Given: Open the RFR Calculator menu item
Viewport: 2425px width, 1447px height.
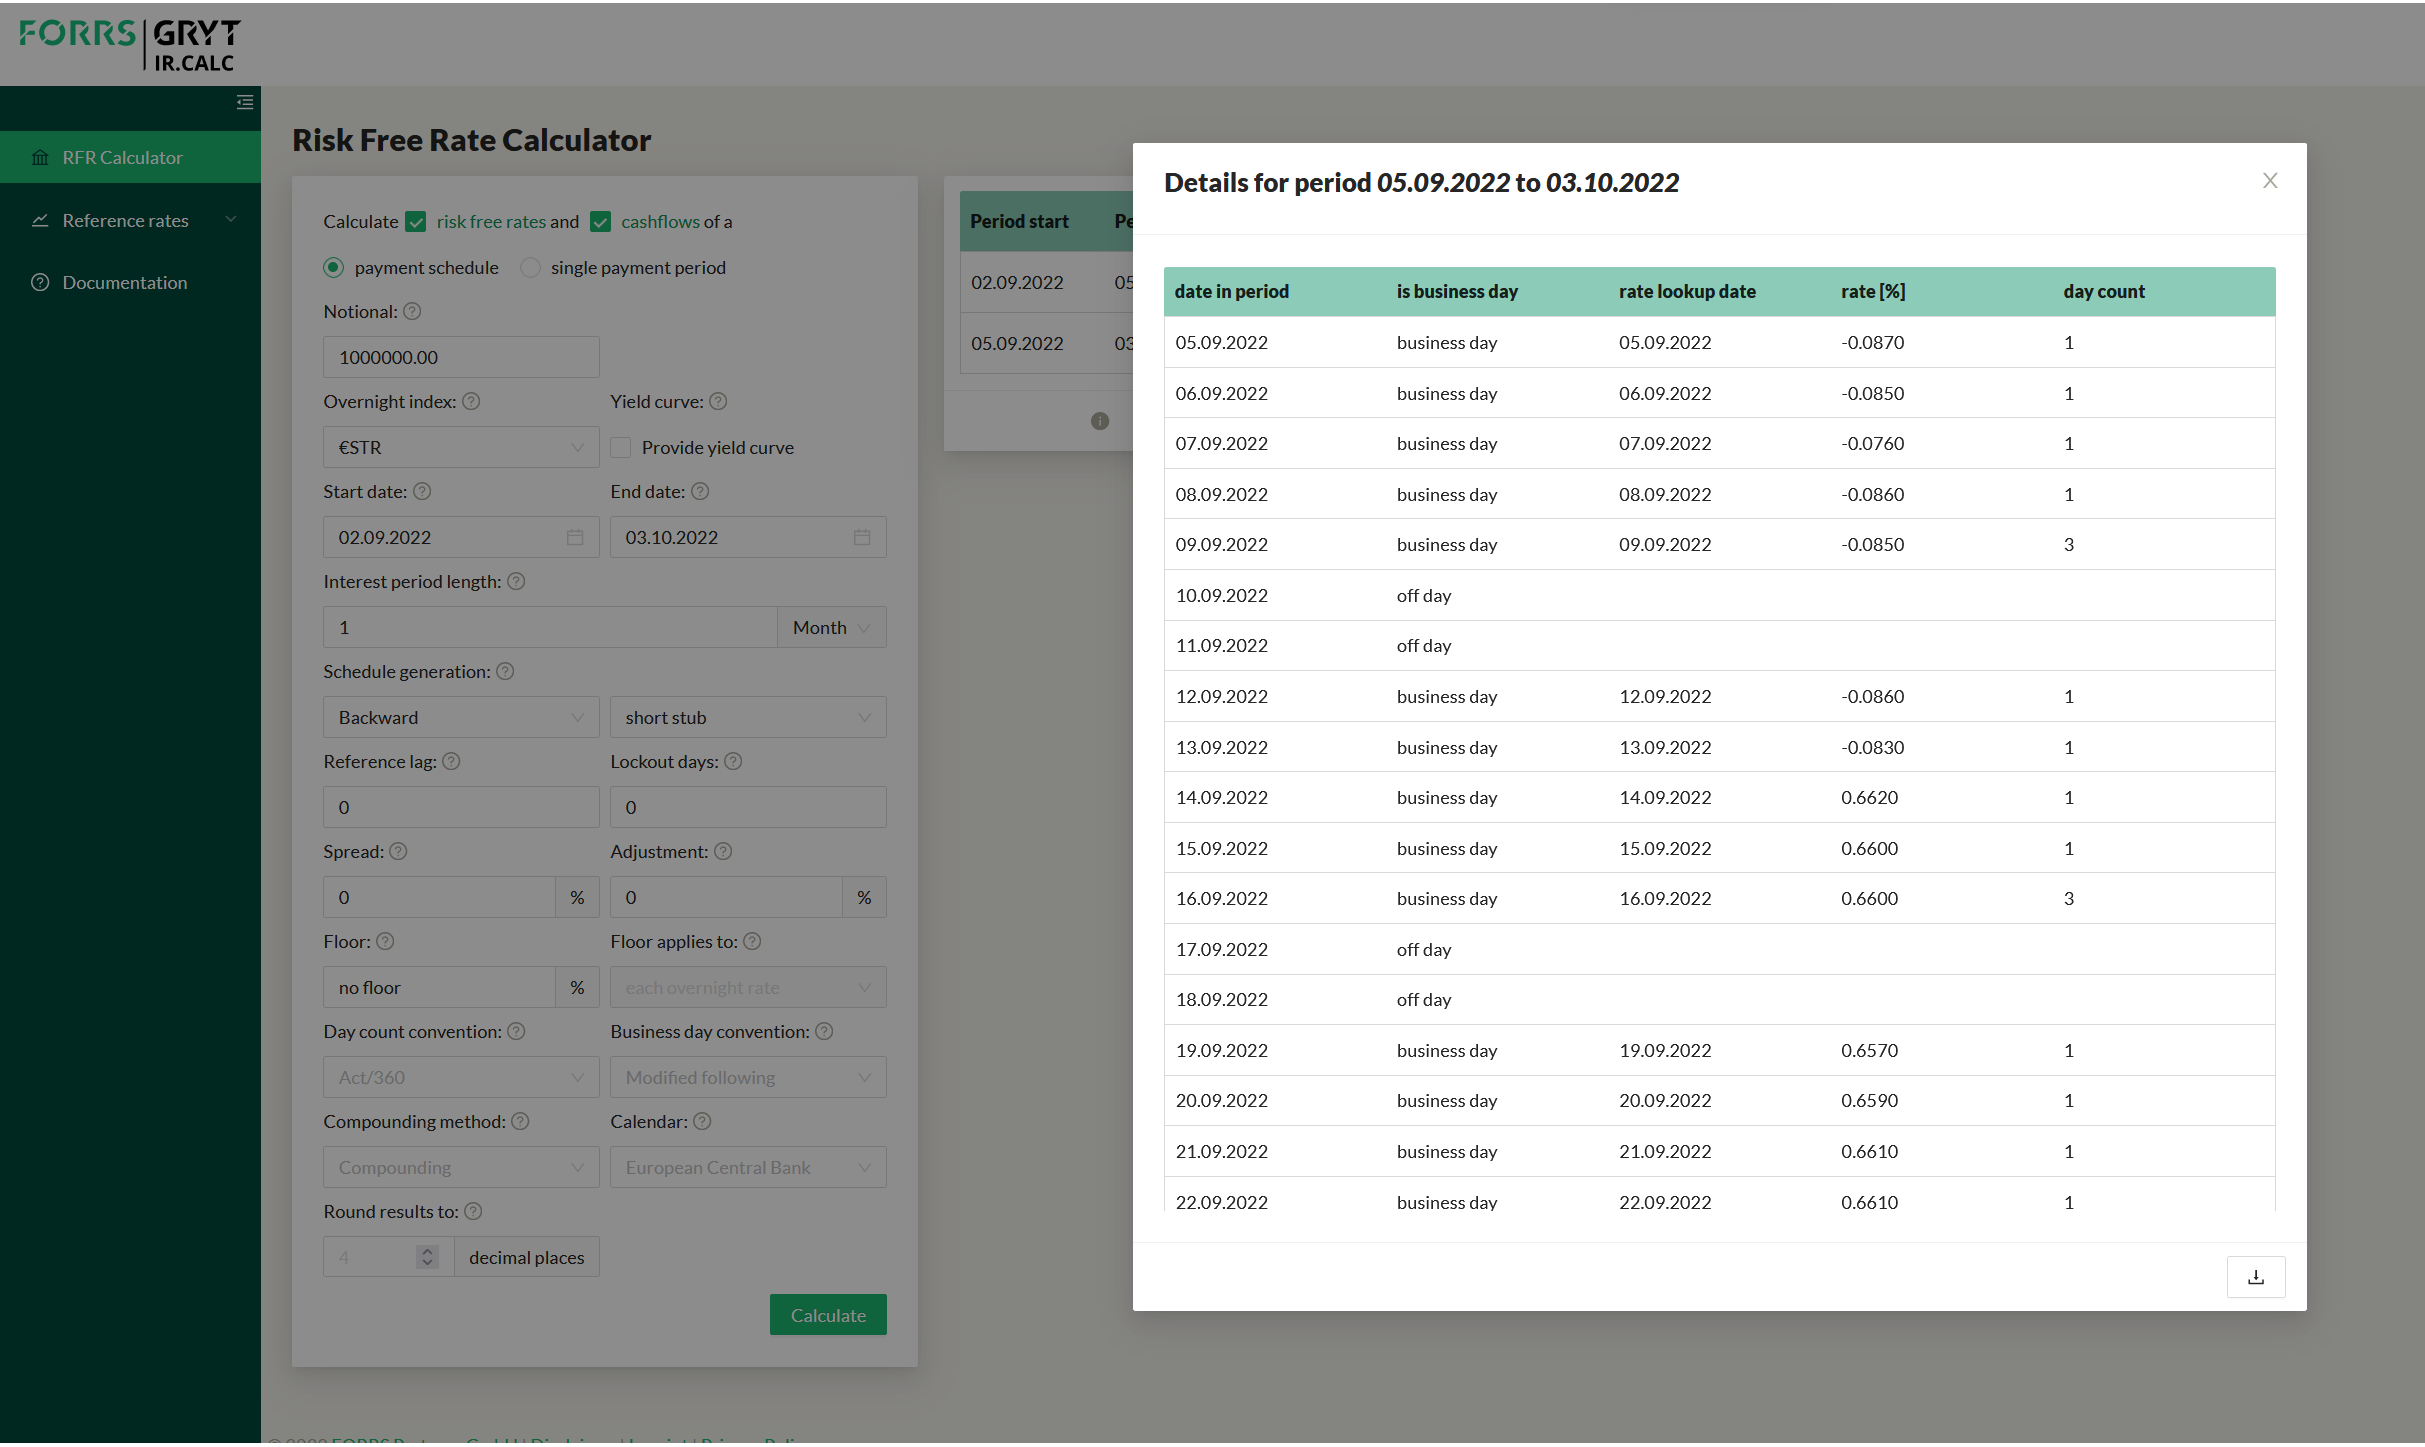Looking at the screenshot, I should 130,157.
